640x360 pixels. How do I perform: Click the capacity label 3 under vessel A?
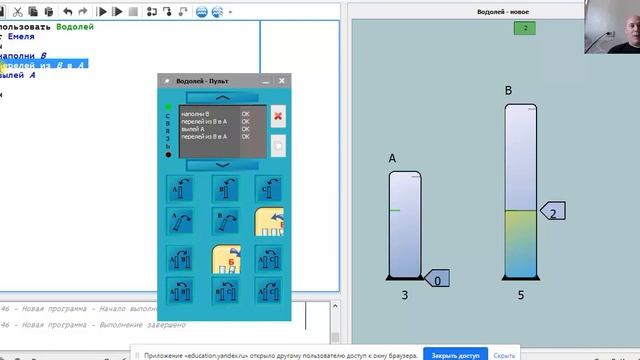404,295
